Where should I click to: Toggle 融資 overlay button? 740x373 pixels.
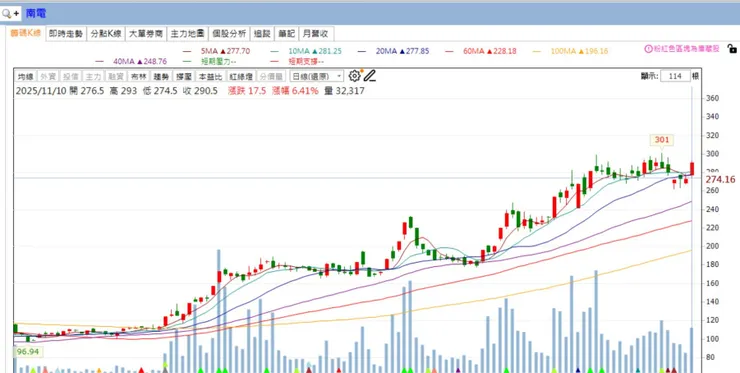click(x=116, y=76)
